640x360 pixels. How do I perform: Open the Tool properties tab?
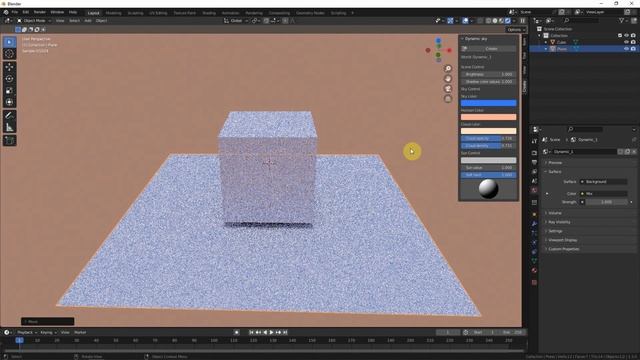click(534, 141)
